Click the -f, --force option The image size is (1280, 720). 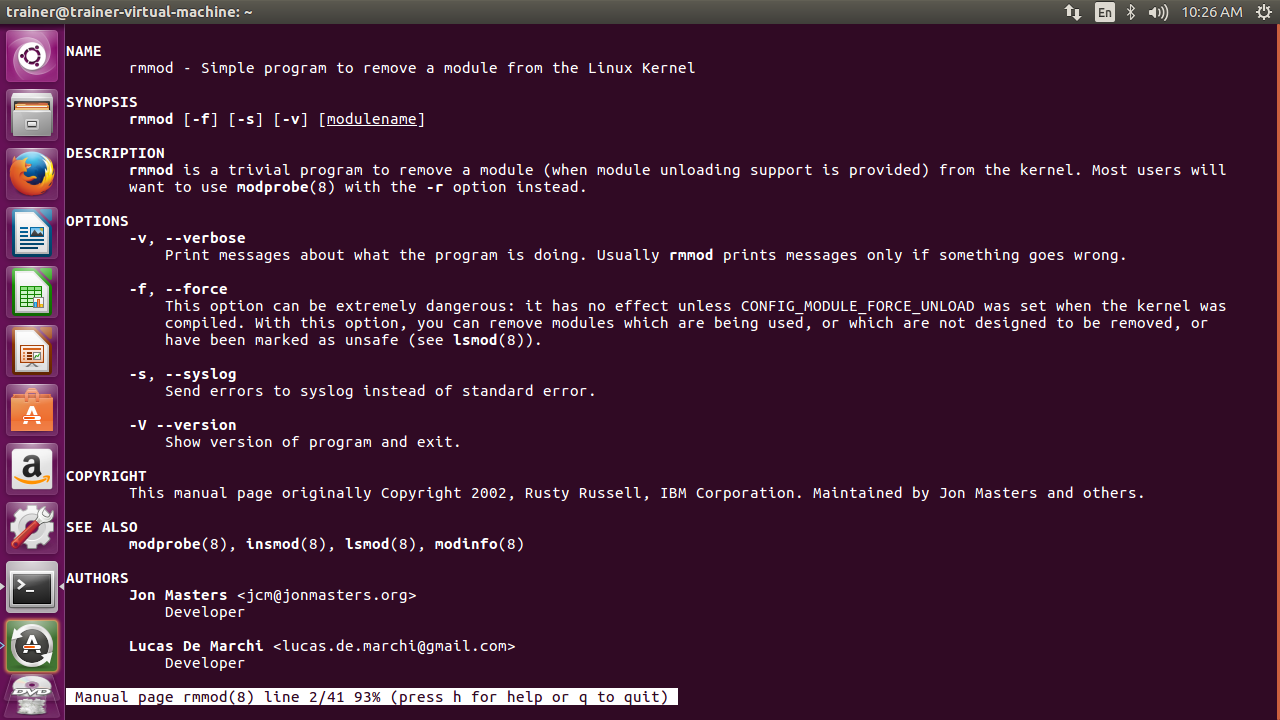click(x=178, y=289)
